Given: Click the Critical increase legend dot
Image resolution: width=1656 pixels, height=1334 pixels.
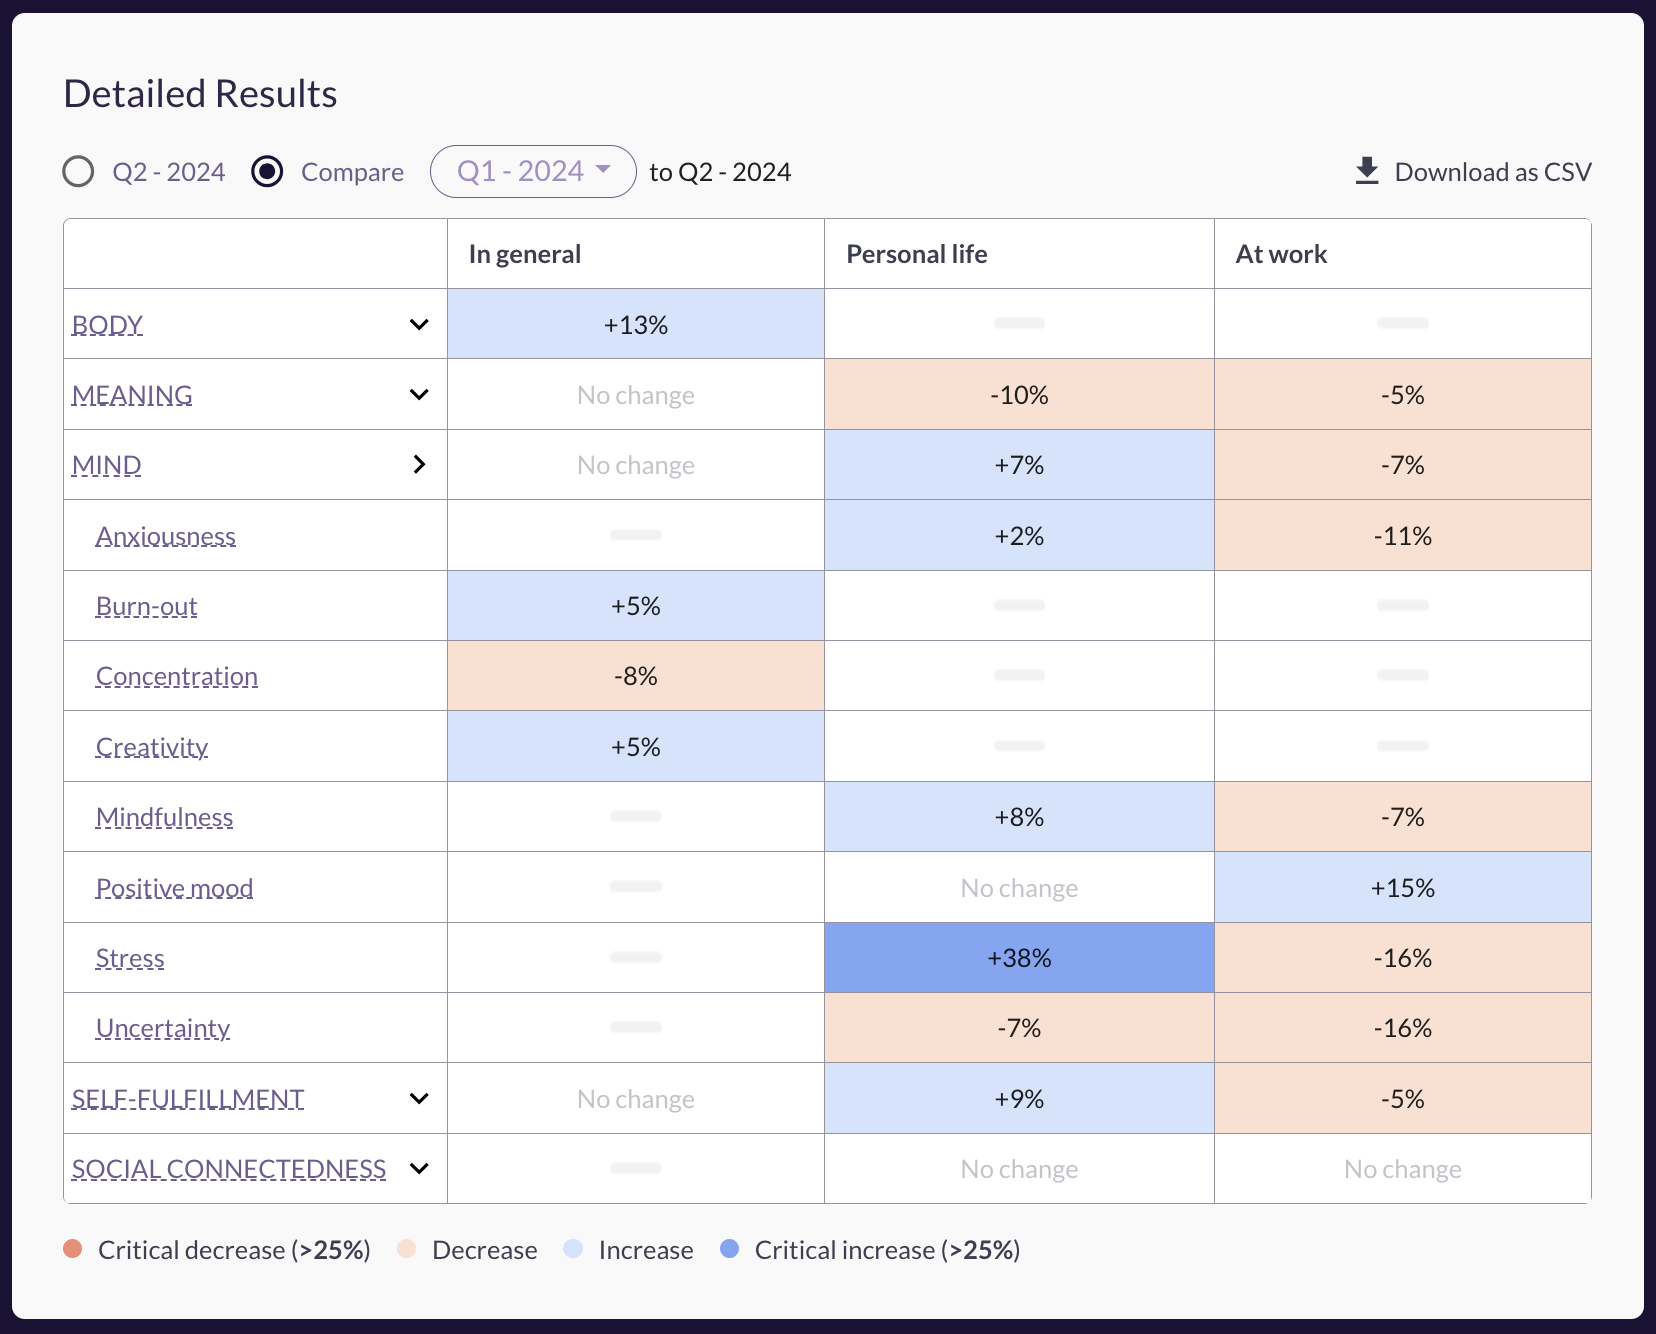Looking at the screenshot, I should pos(730,1249).
